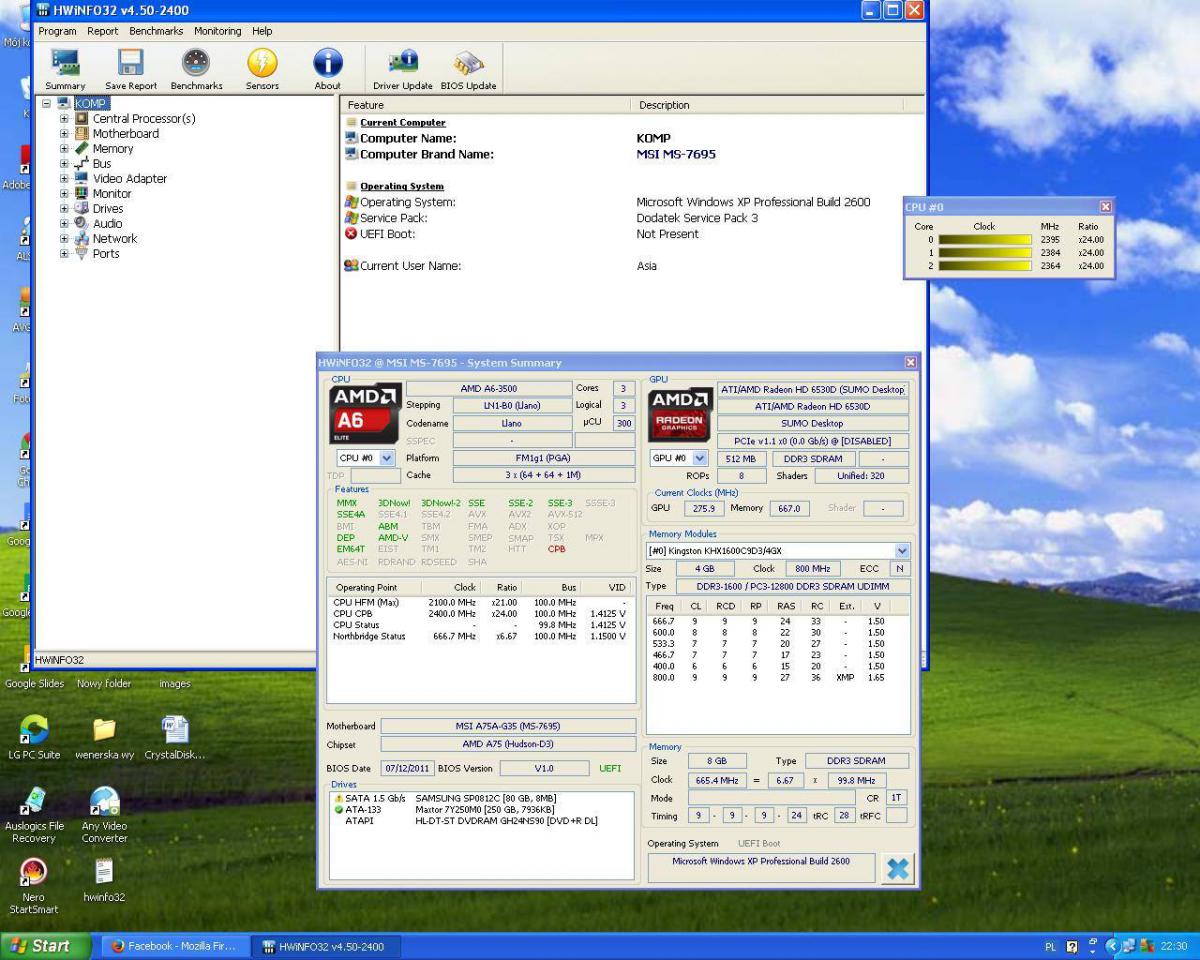1200x960 pixels.
Task: Select the 'Operating System:' feature row
Action: (x=630, y=202)
